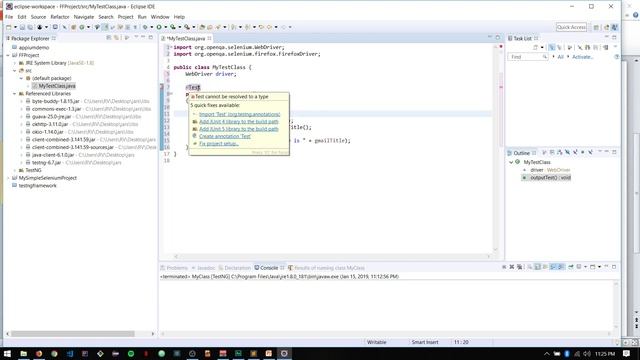Open the Window menu

160,17
